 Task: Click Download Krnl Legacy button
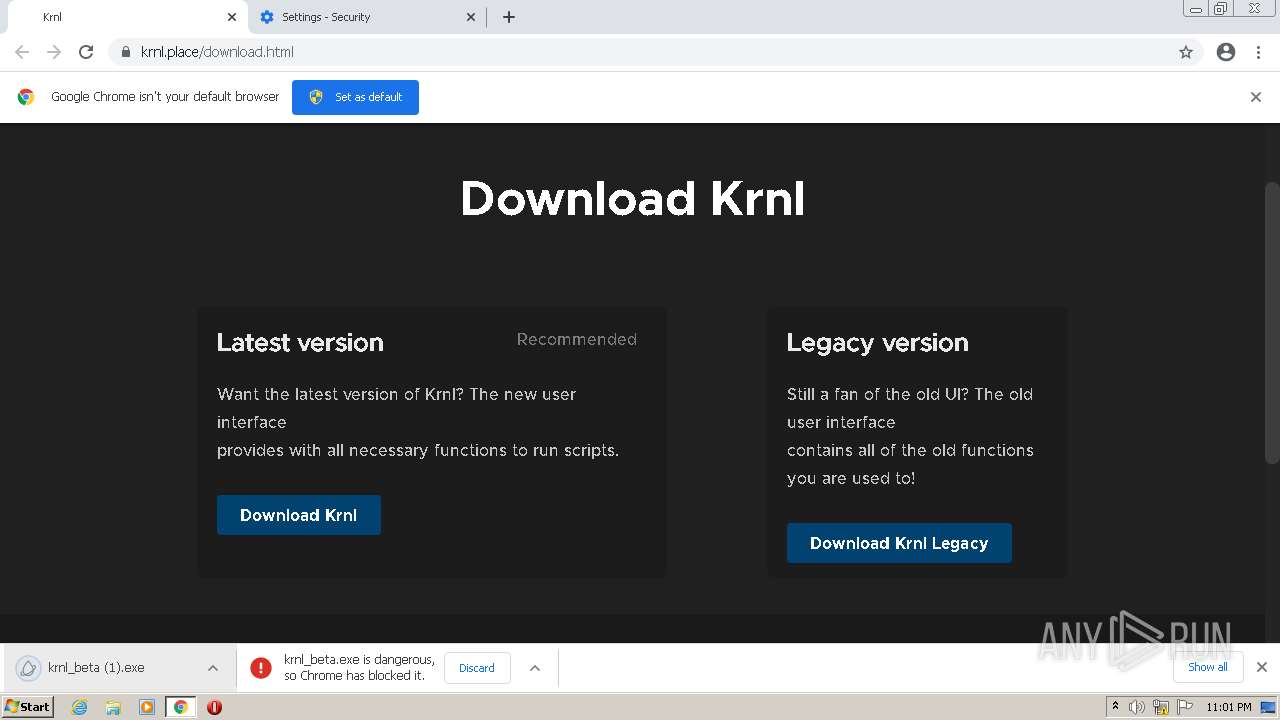[x=899, y=543]
